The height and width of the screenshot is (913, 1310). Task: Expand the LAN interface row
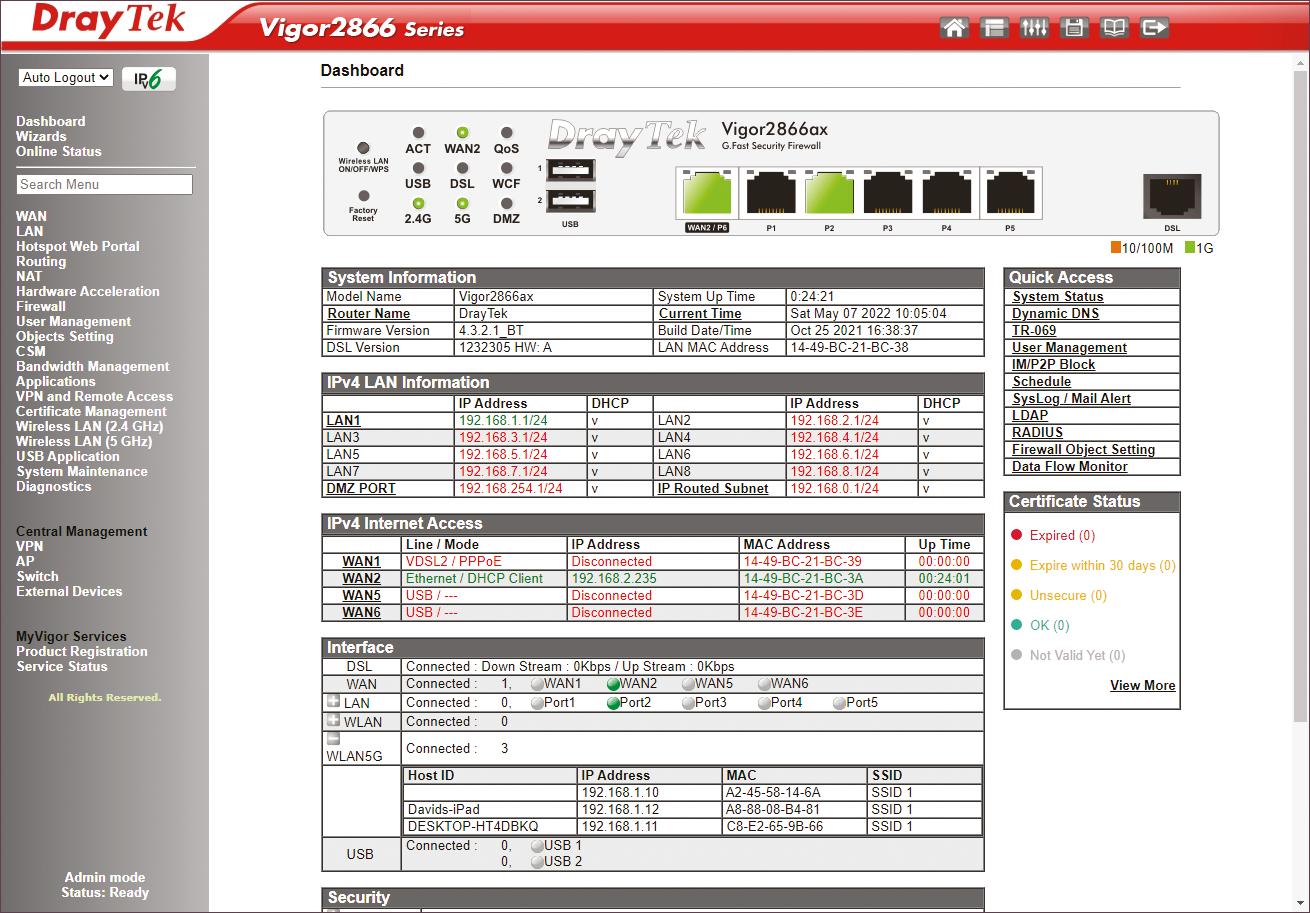pyautogui.click(x=333, y=701)
